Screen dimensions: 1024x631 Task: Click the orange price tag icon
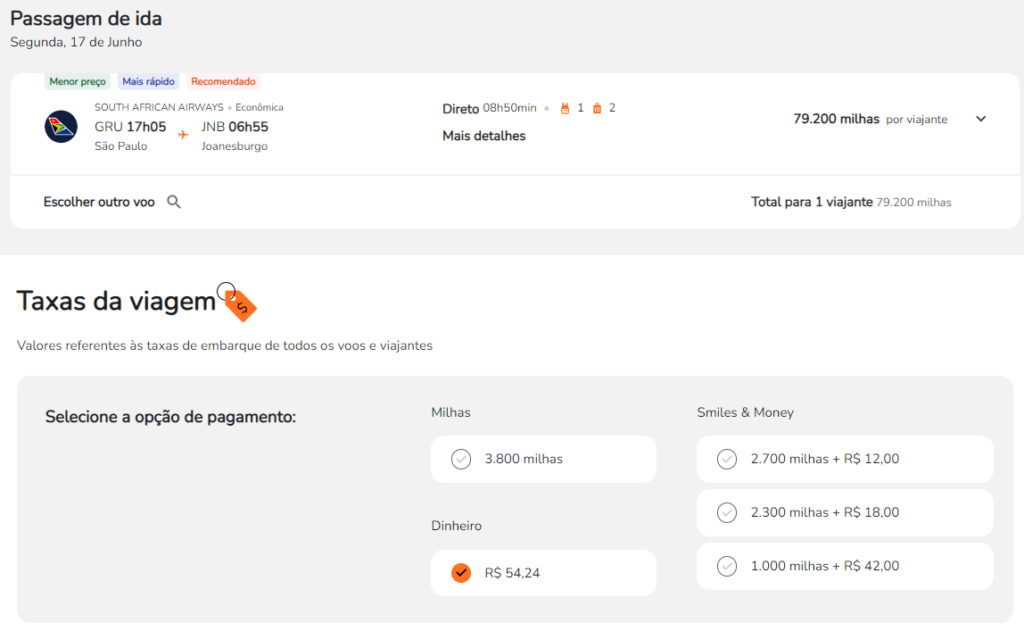pos(238,302)
